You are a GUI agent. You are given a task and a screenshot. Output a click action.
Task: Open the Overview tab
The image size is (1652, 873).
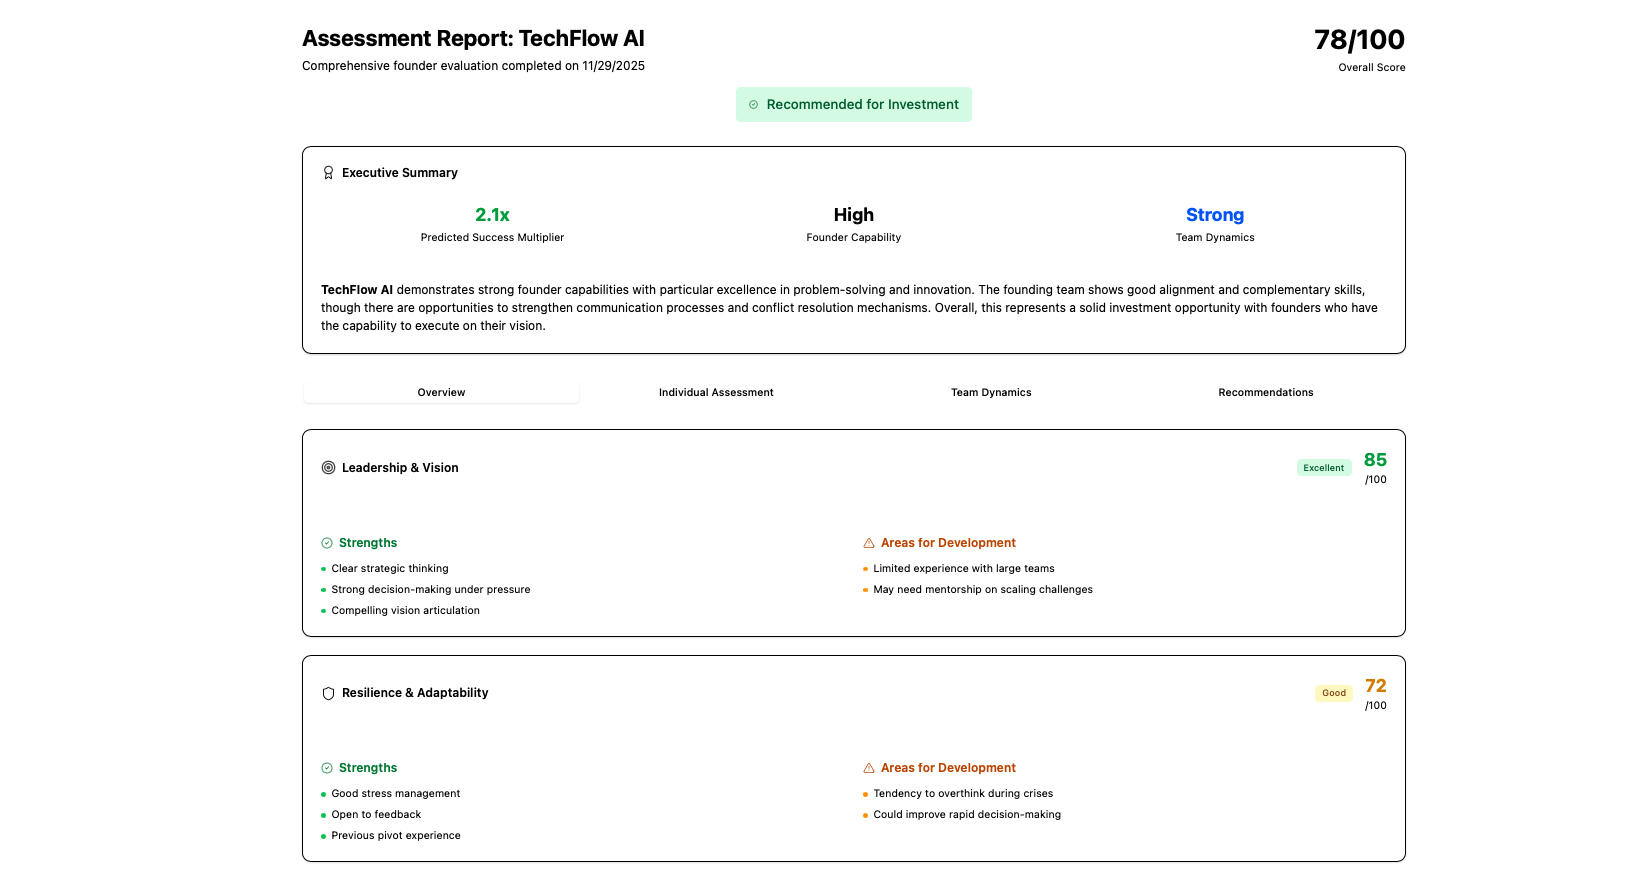(x=441, y=392)
